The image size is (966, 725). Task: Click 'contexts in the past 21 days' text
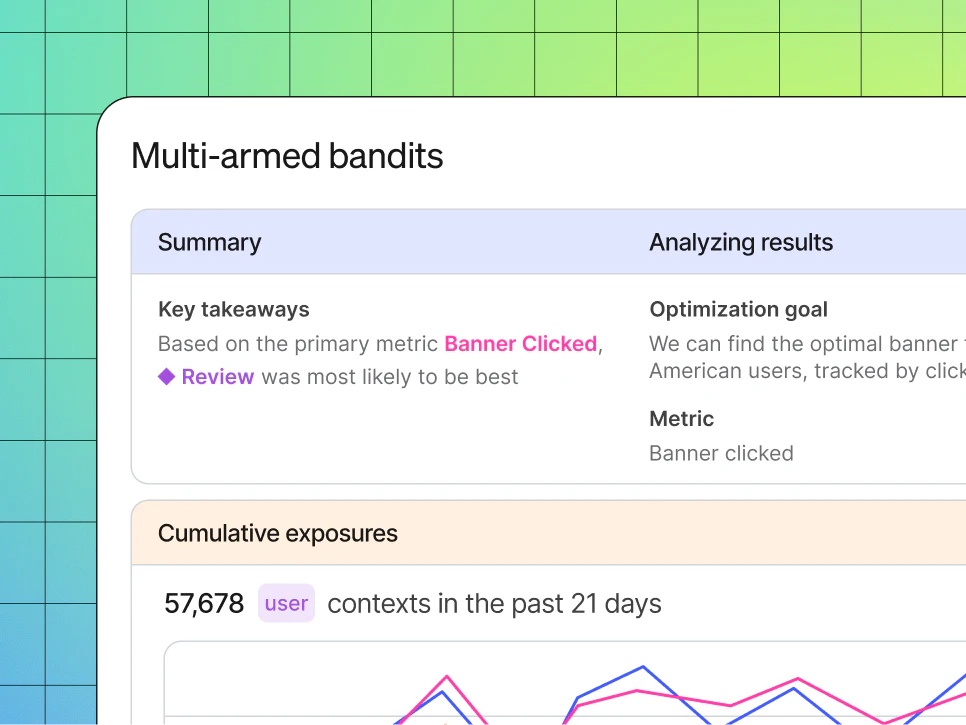tap(494, 604)
